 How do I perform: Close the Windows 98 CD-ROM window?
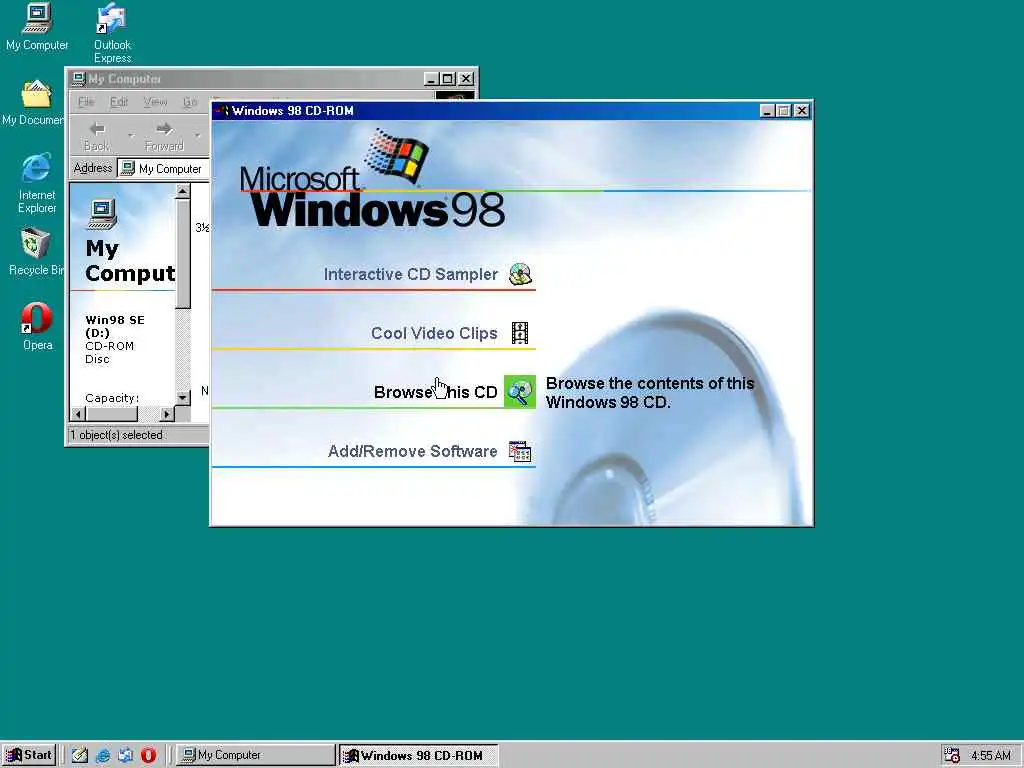pos(802,111)
